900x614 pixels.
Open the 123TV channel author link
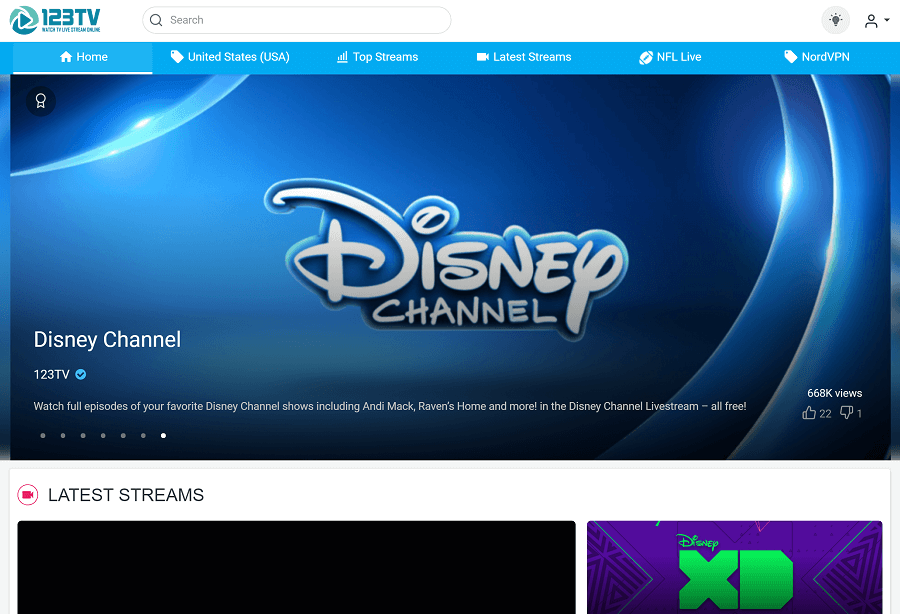(51, 374)
